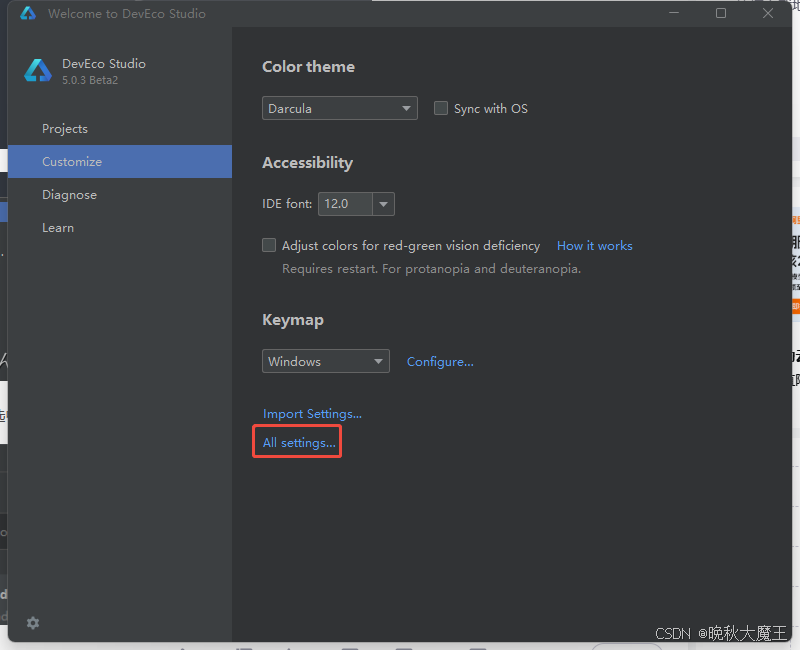The height and width of the screenshot is (650, 800).
Task: Click the How it works link
Action: [594, 246]
